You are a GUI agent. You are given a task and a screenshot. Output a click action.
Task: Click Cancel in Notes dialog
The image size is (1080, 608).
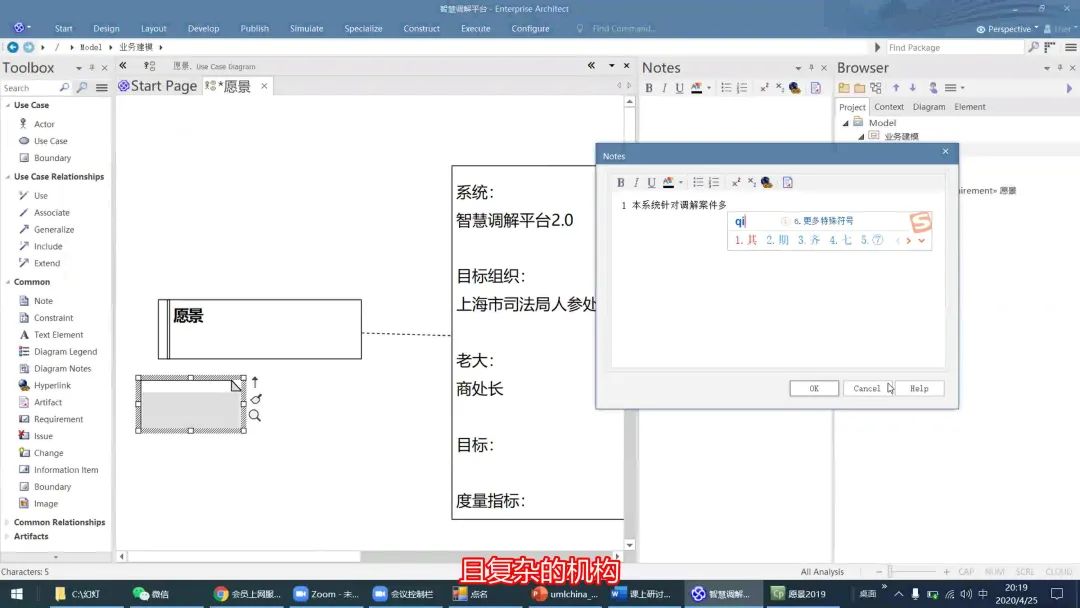pyautogui.click(x=866, y=388)
